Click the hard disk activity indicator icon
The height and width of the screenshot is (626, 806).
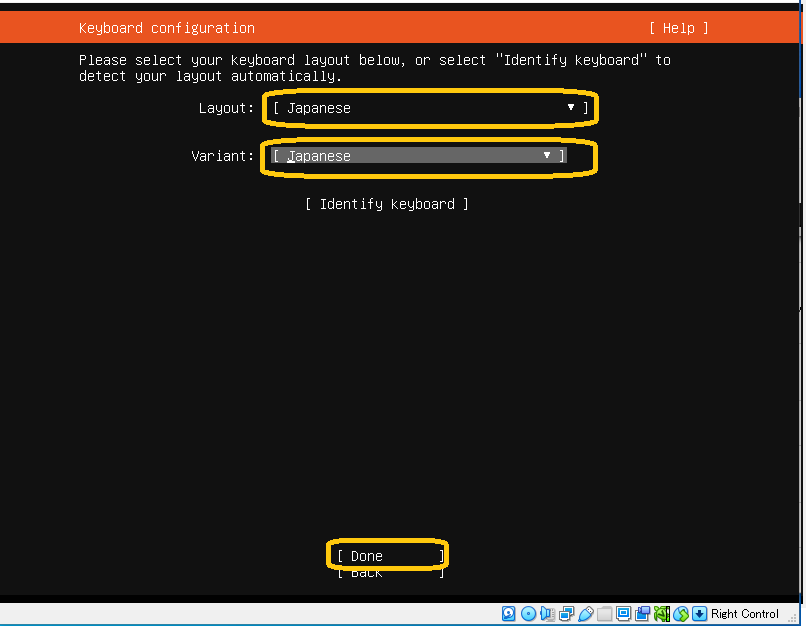(x=509, y=614)
